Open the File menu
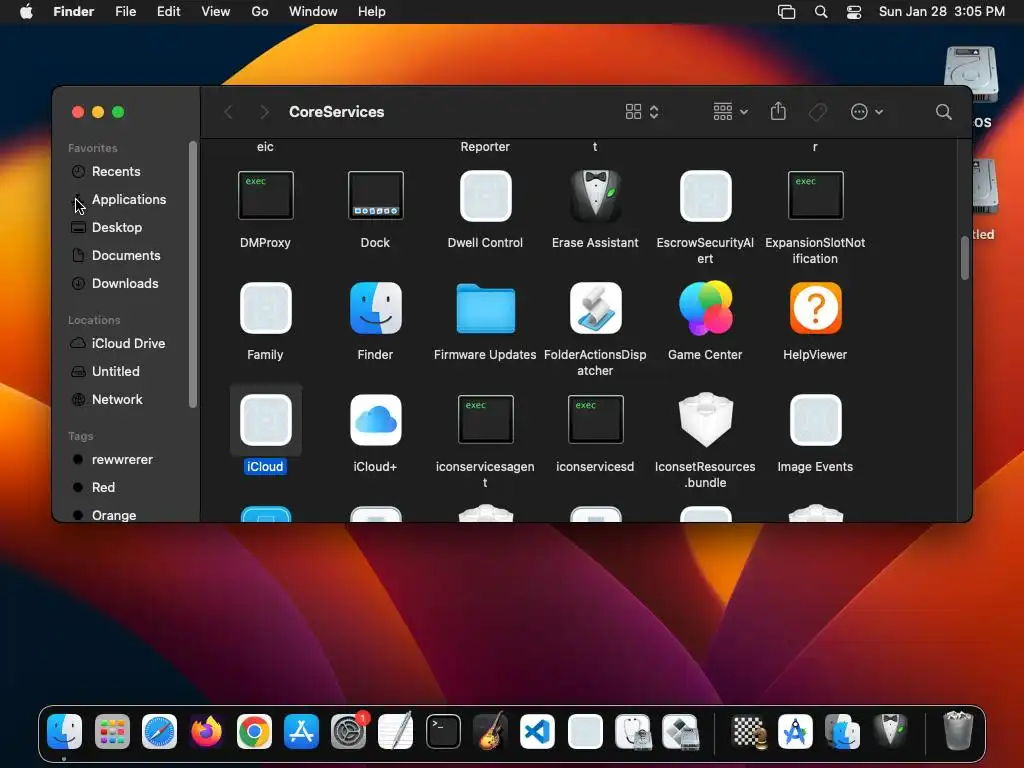 tap(125, 12)
